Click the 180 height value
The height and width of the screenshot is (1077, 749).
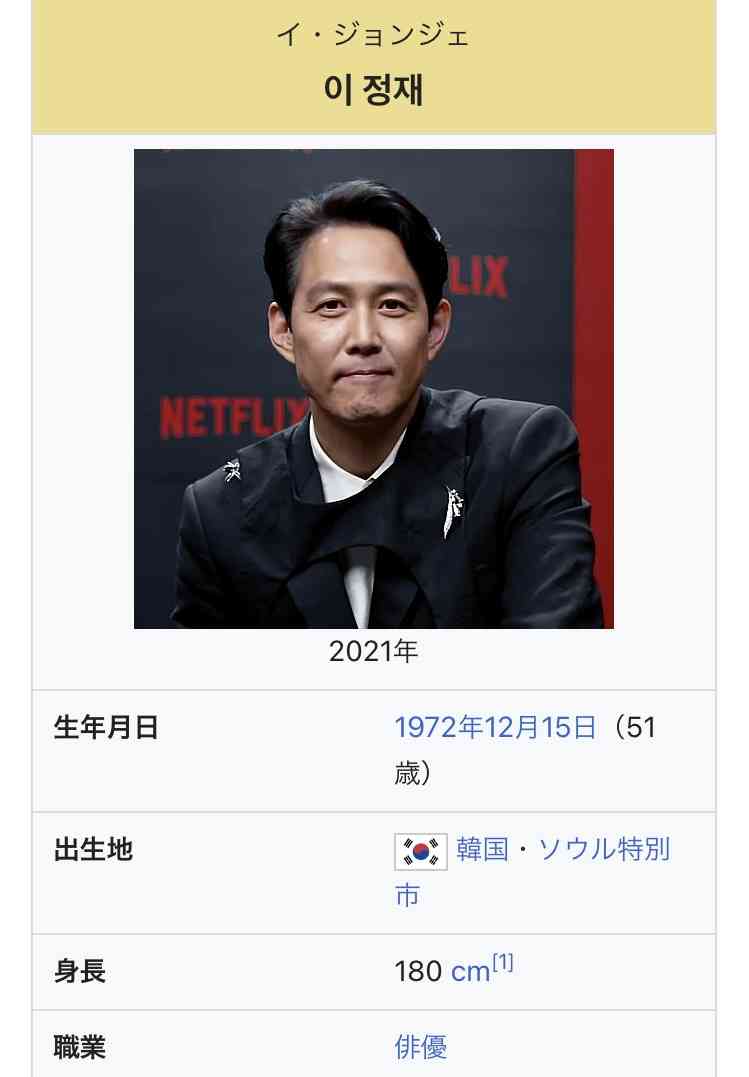click(418, 972)
